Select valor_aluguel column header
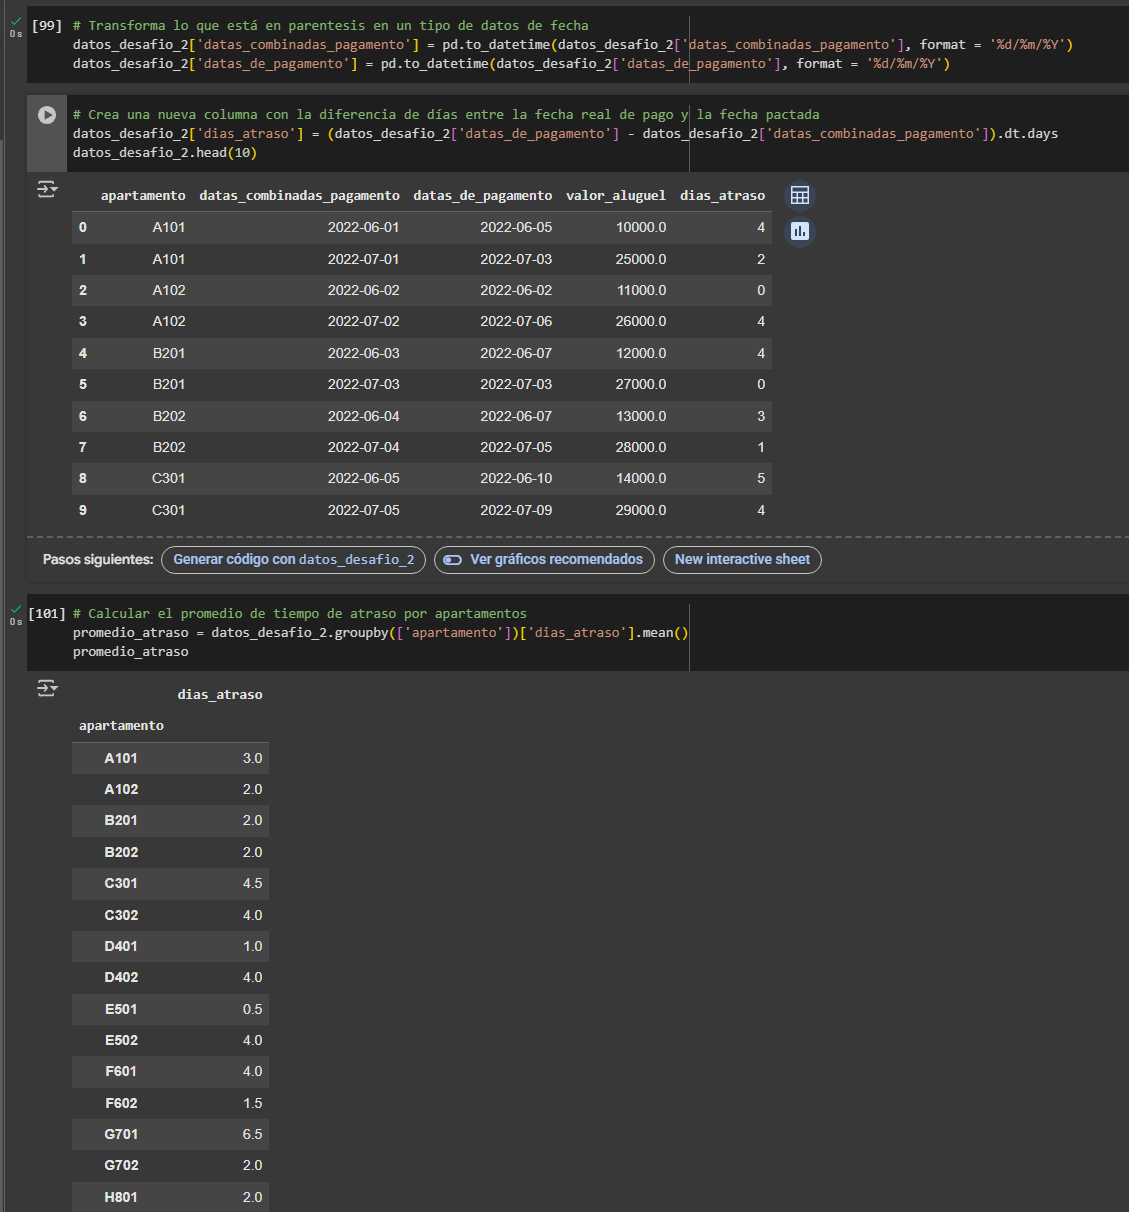 (x=616, y=196)
